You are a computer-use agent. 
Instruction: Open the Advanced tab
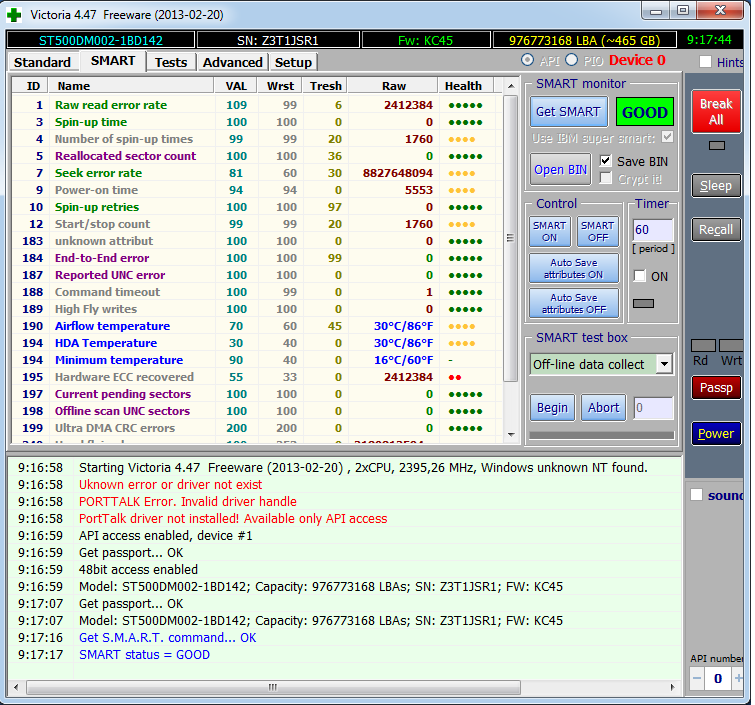coord(232,62)
